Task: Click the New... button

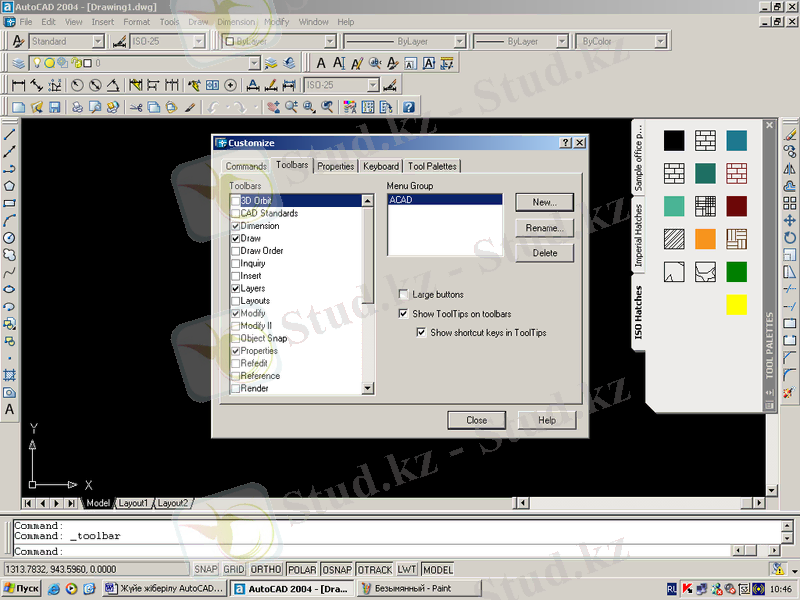Action: pos(544,202)
